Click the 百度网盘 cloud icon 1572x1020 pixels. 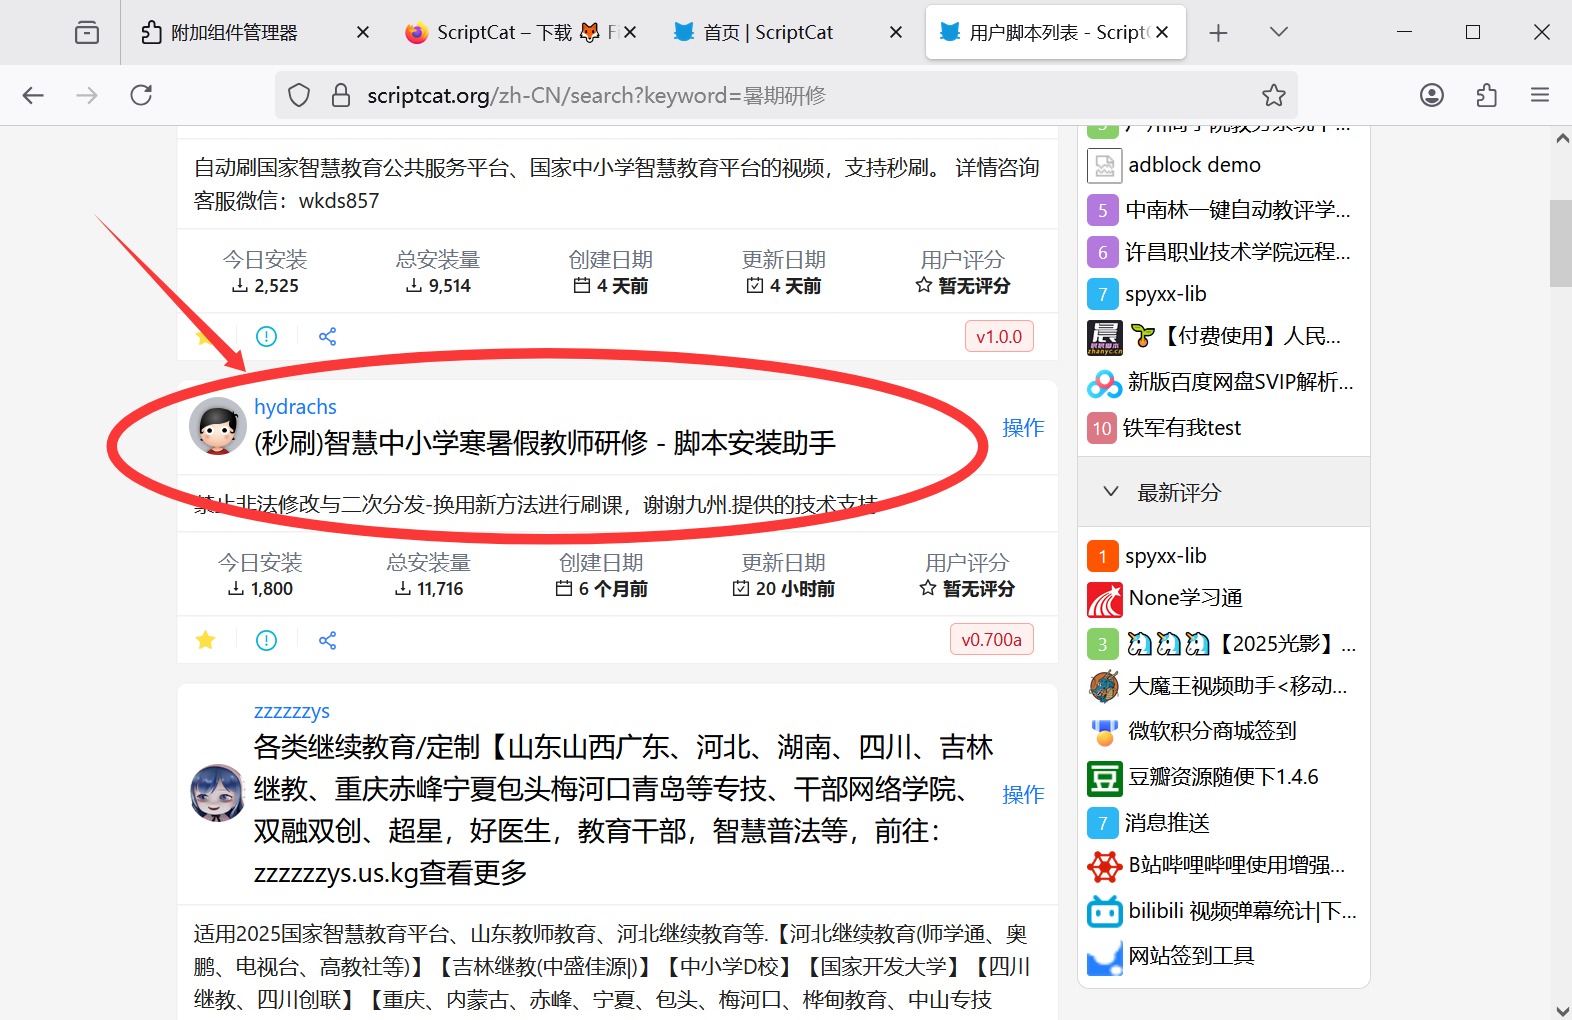click(1105, 382)
